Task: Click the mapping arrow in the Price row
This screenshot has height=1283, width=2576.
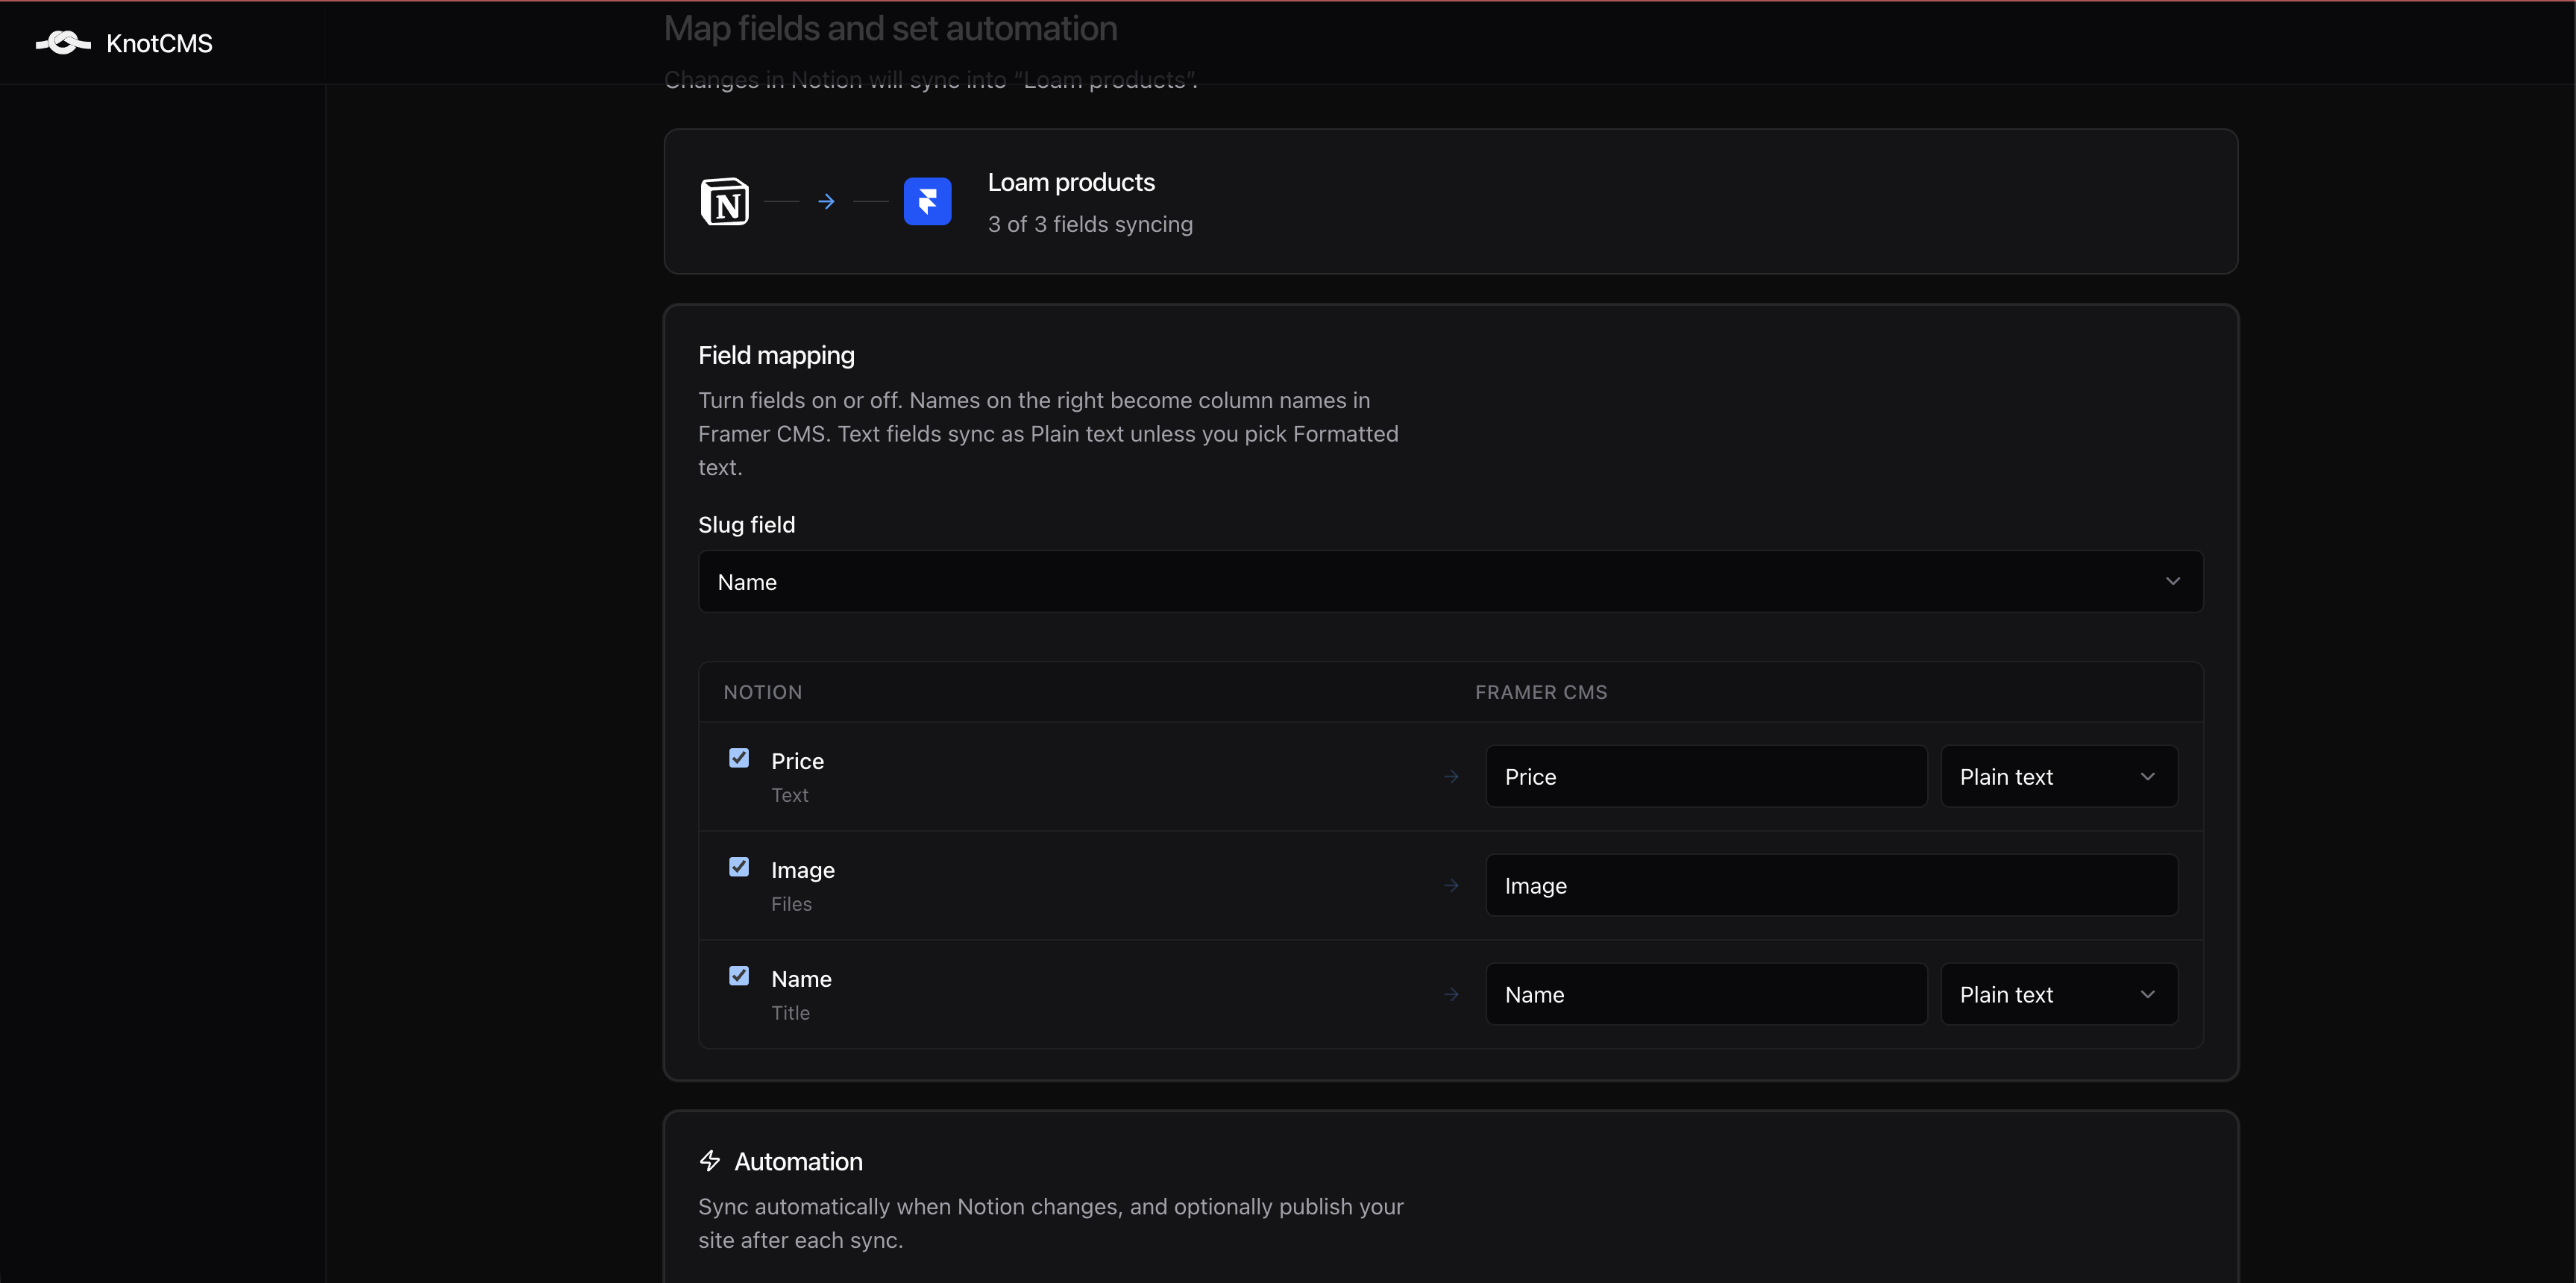Action: point(1451,777)
